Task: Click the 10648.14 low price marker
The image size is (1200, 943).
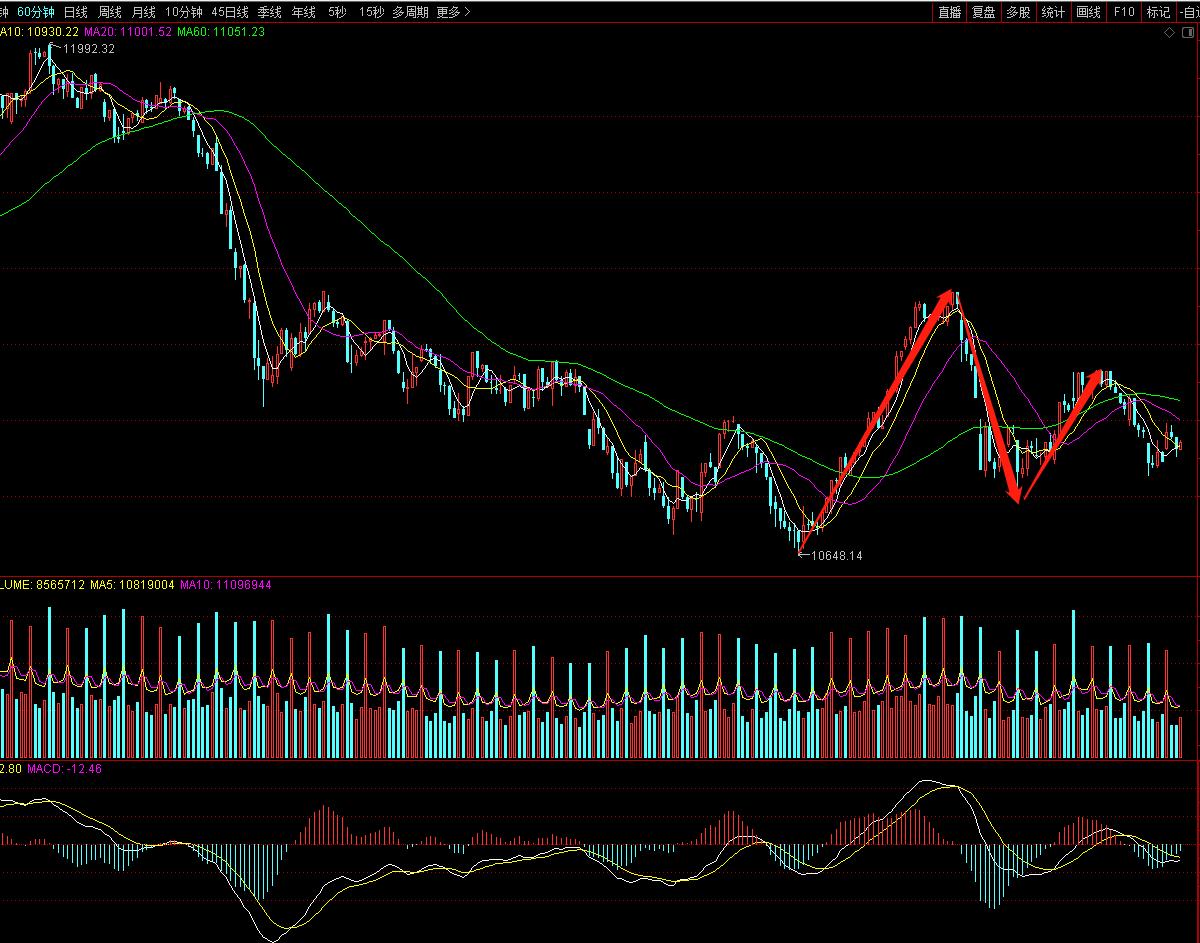Action: pos(836,556)
